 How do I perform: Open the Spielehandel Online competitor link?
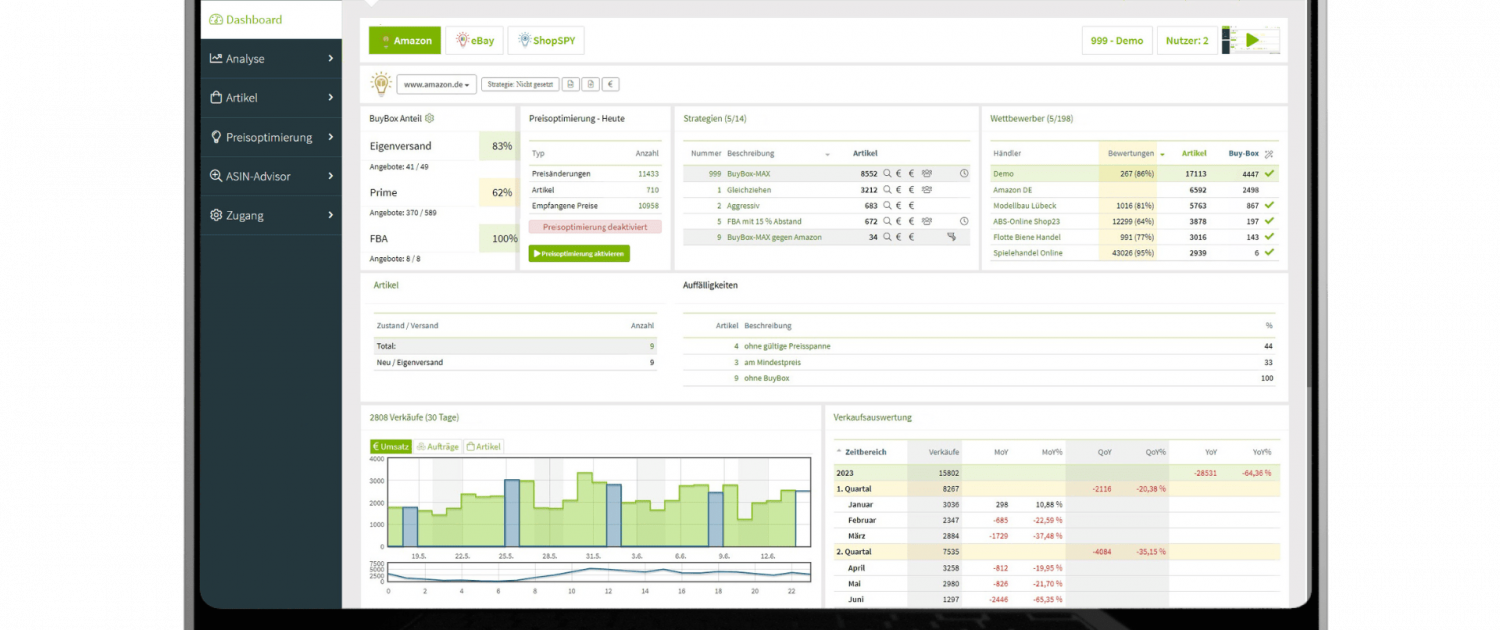1028,253
